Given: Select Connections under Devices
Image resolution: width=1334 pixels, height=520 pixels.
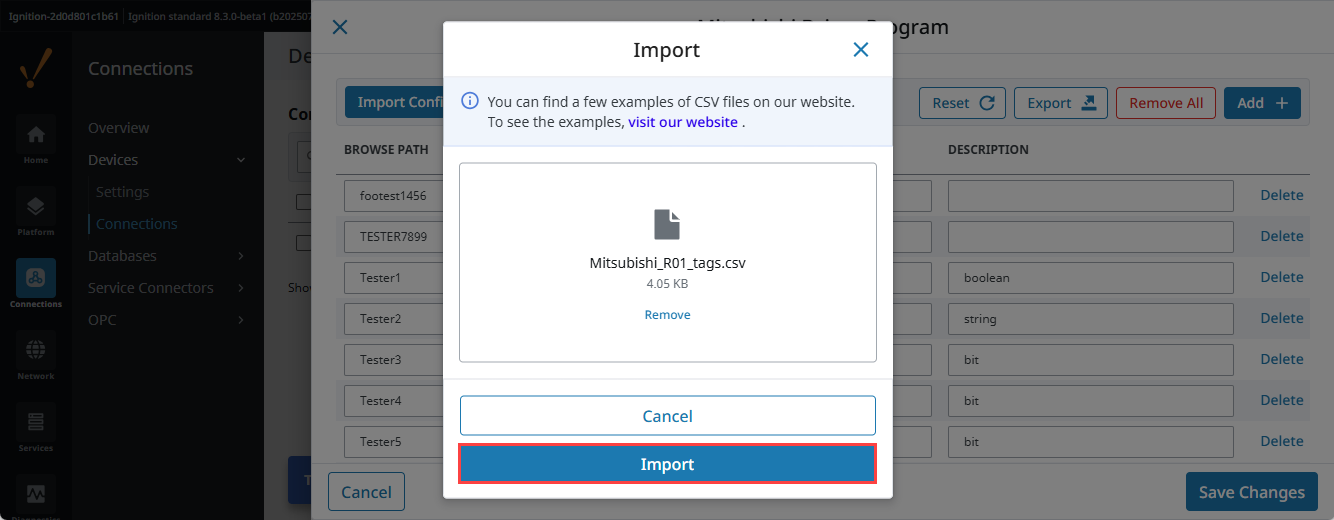Looking at the screenshot, I should coord(136,224).
